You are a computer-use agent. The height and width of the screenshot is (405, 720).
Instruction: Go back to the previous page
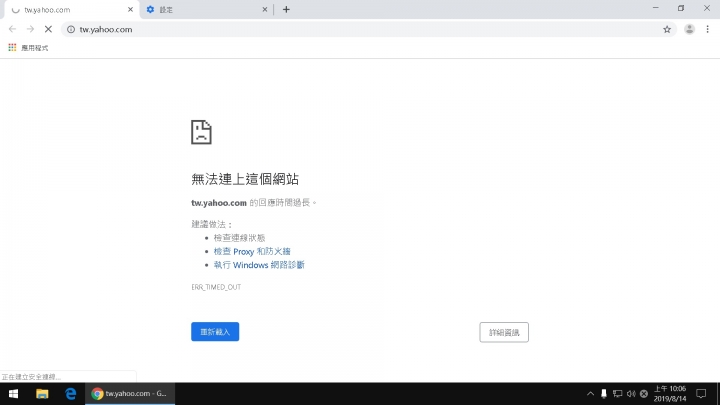12,29
